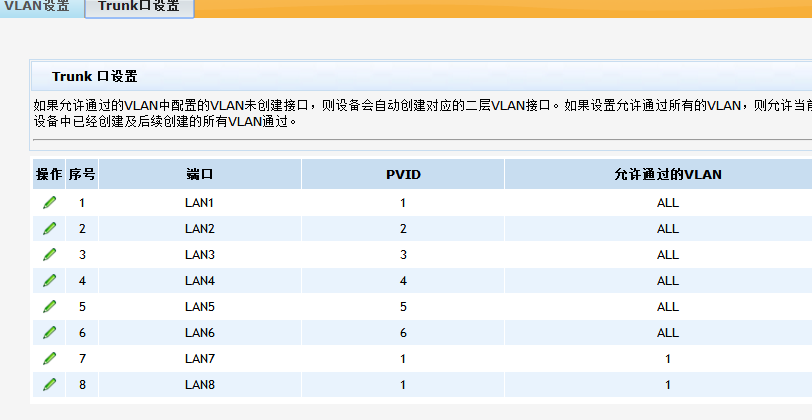This screenshot has width=812, height=420.
Task: Select the LAN1 port name cell
Action: (200, 202)
